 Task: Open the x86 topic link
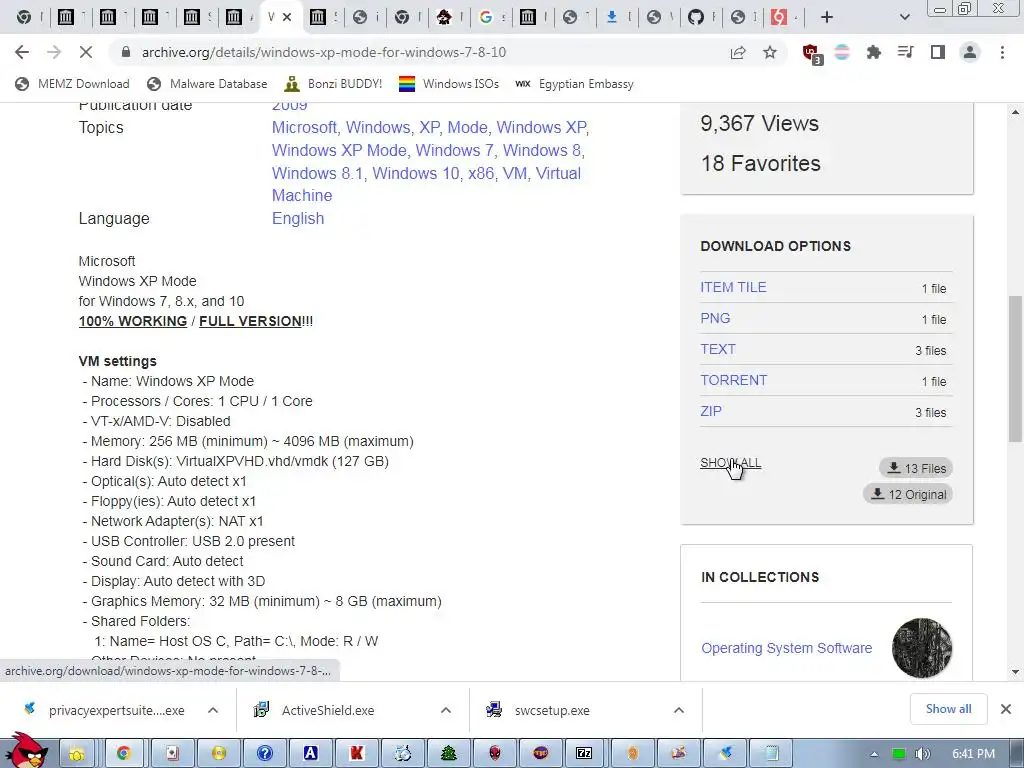click(x=481, y=173)
